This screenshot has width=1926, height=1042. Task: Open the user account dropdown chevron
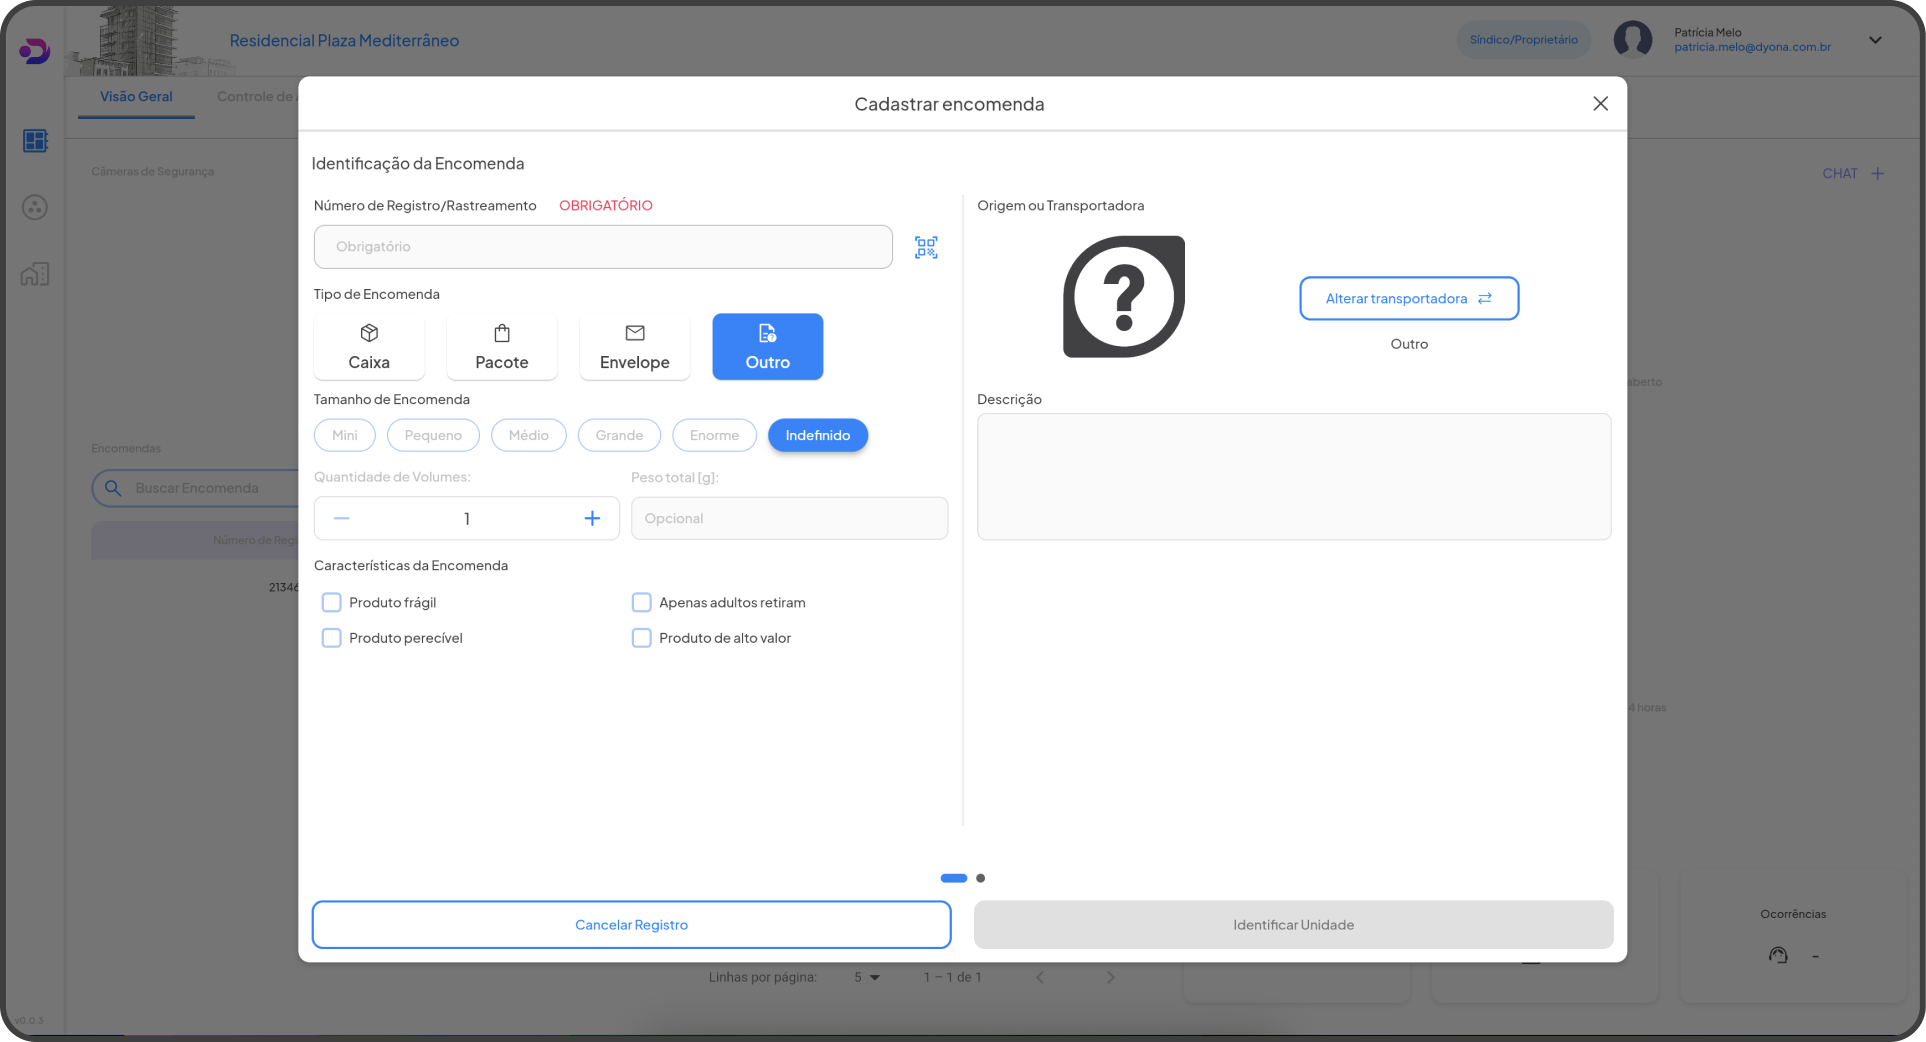point(1875,40)
